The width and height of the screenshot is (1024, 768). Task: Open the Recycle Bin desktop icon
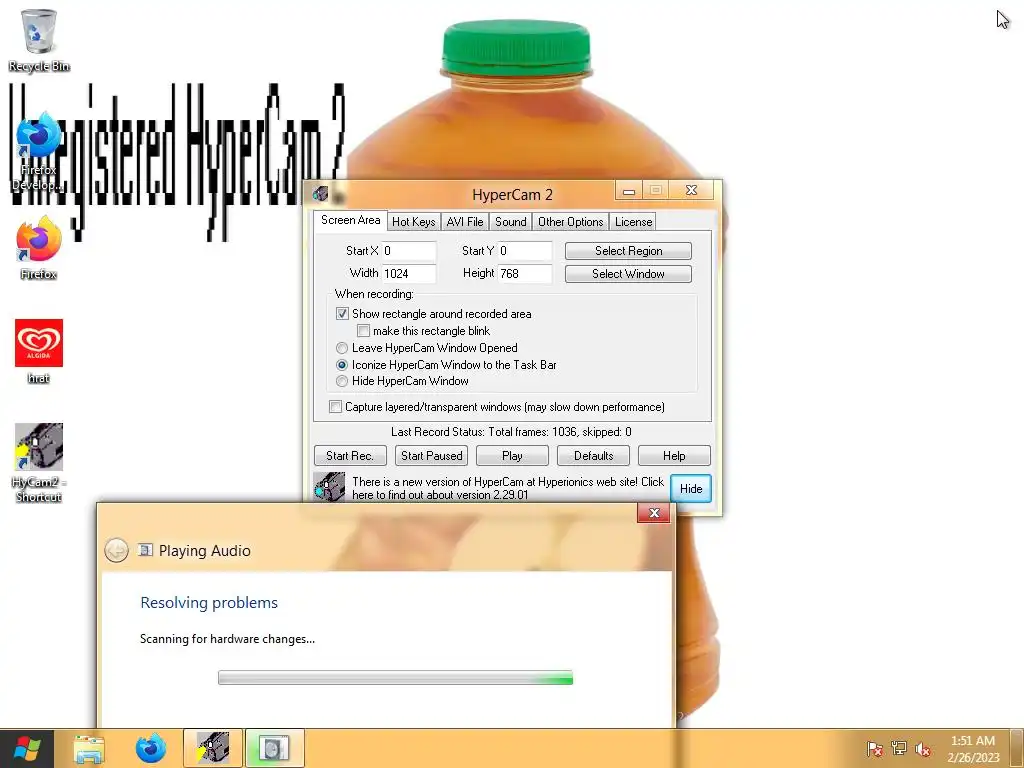click(39, 40)
